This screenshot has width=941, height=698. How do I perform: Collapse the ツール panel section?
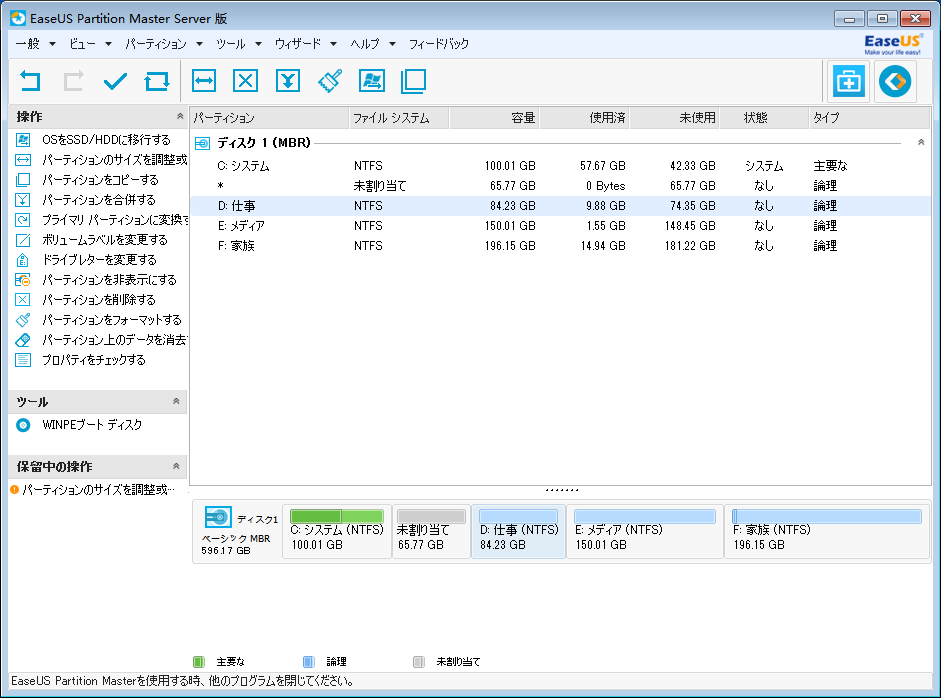pos(176,401)
